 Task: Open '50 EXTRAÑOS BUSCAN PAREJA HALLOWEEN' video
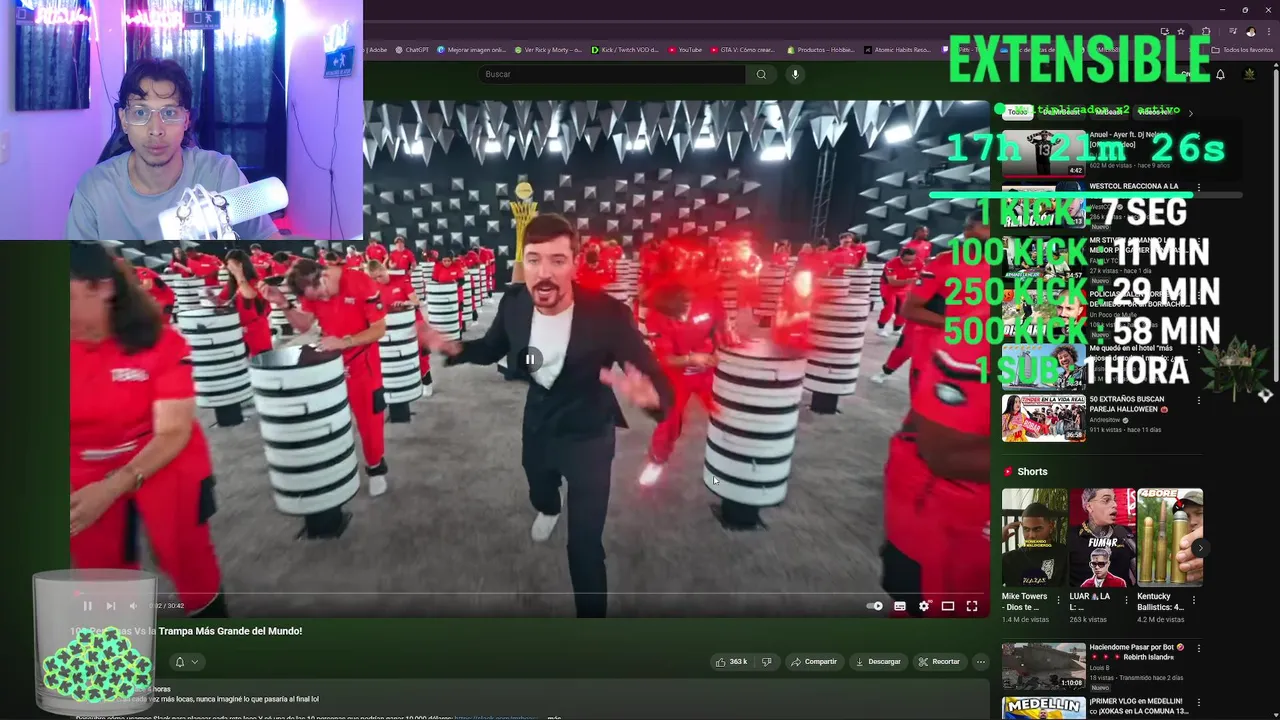point(1044,418)
